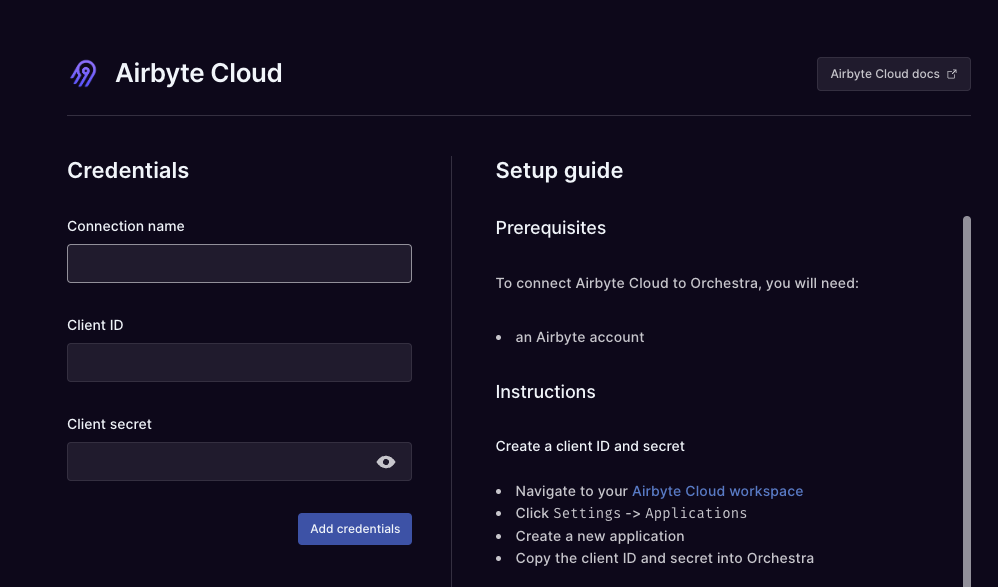Click the Credentials section heading
This screenshot has width=998, height=587.
[x=128, y=170]
